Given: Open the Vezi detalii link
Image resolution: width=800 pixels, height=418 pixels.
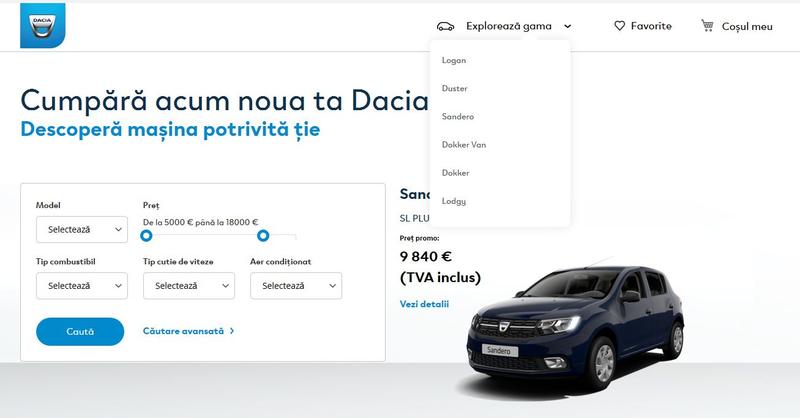Looking at the screenshot, I should (424, 304).
